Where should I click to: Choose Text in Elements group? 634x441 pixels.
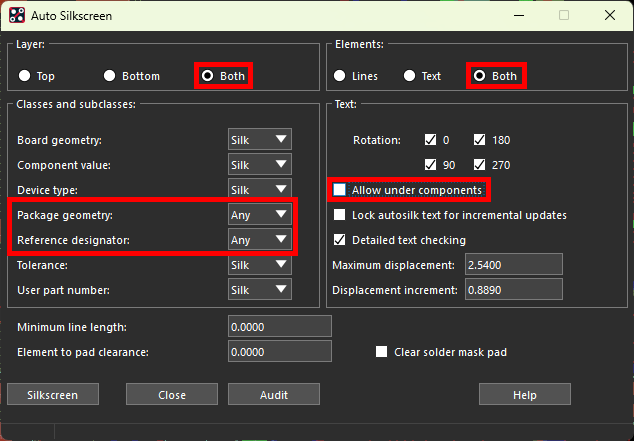coord(408,76)
